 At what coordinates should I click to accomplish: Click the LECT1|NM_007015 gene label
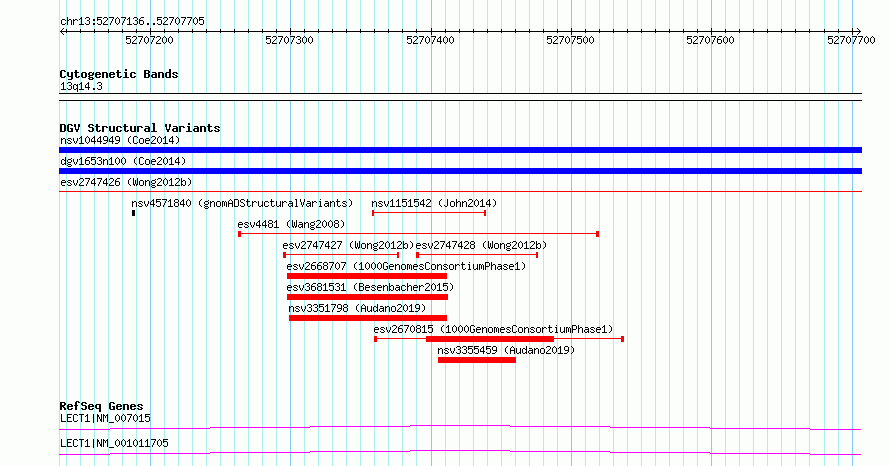pyautogui.click(x=106, y=418)
